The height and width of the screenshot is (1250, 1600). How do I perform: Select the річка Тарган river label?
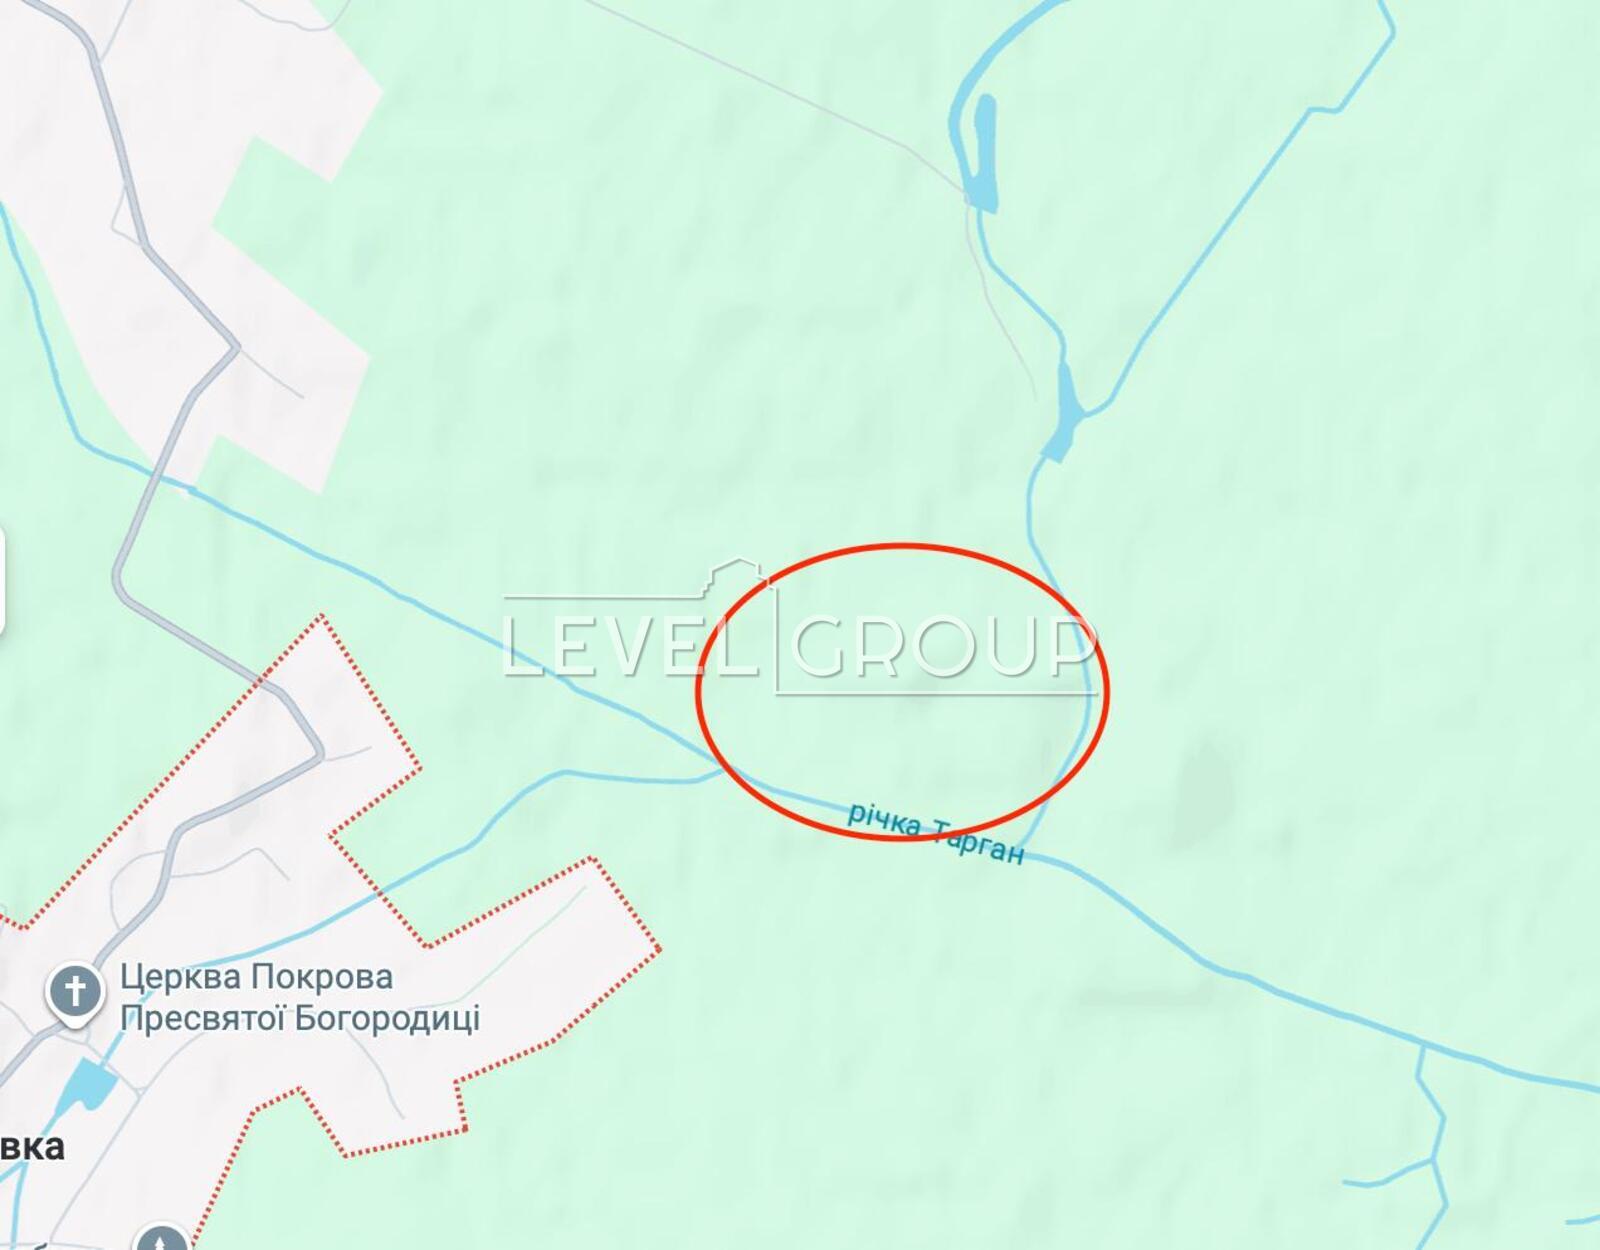(x=936, y=832)
